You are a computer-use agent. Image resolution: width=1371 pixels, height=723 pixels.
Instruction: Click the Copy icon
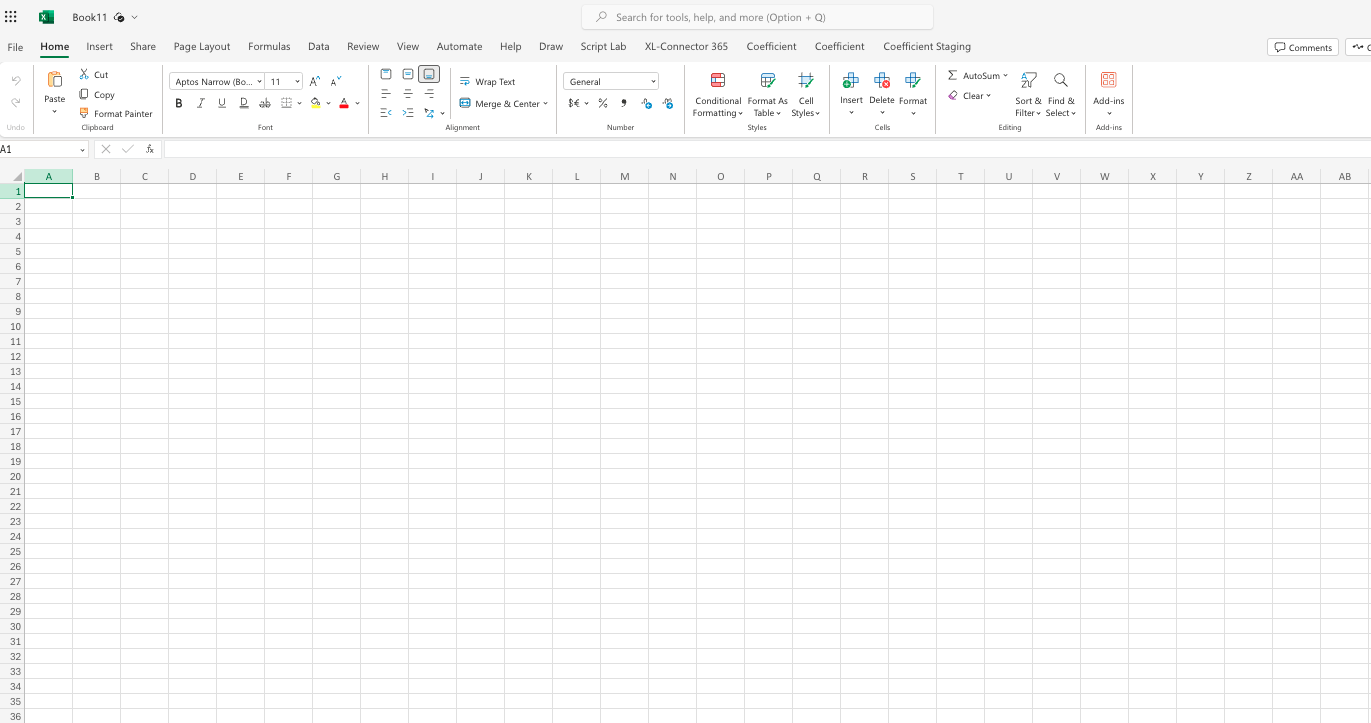point(84,94)
